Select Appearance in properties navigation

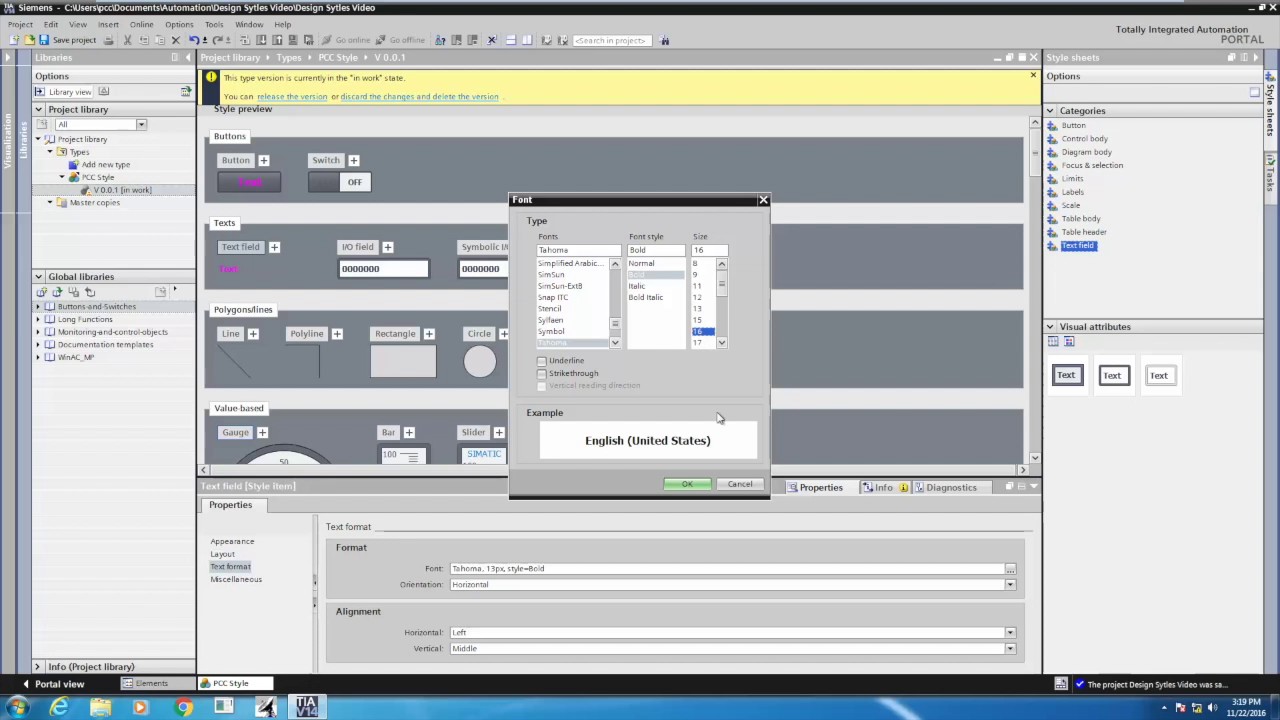tap(232, 541)
